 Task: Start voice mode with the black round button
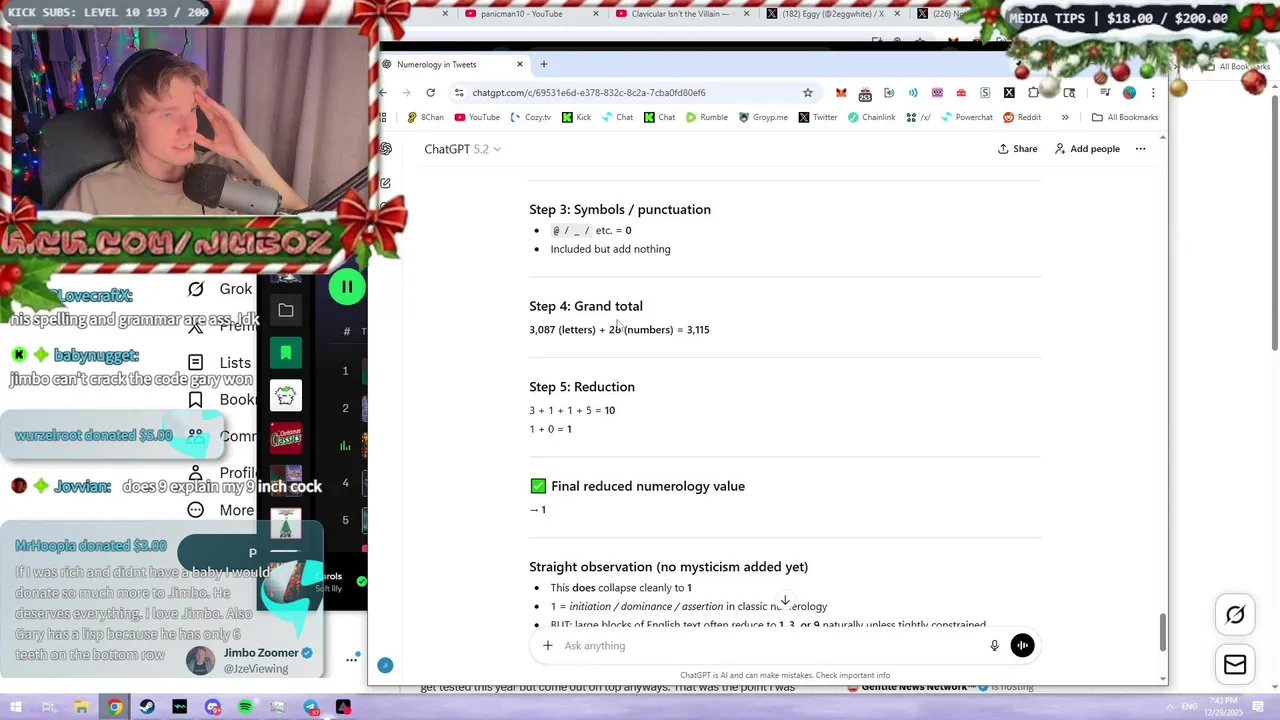(1022, 646)
